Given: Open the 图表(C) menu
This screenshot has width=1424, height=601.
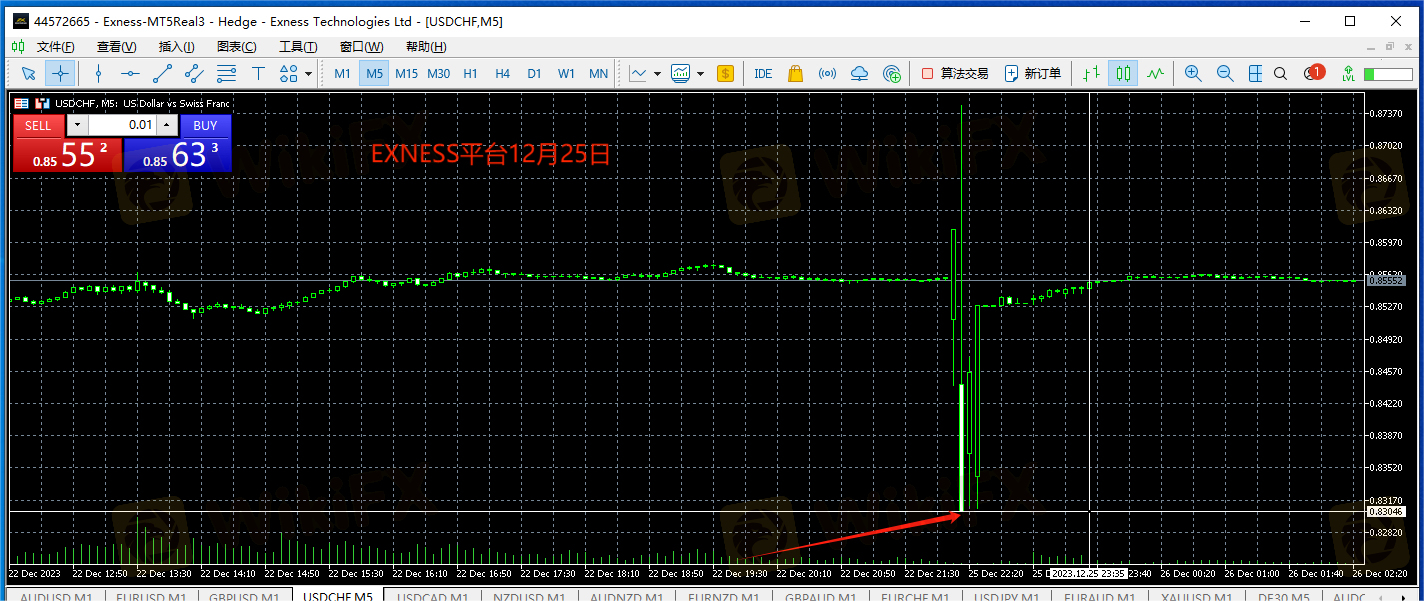Looking at the screenshot, I should 237,46.
